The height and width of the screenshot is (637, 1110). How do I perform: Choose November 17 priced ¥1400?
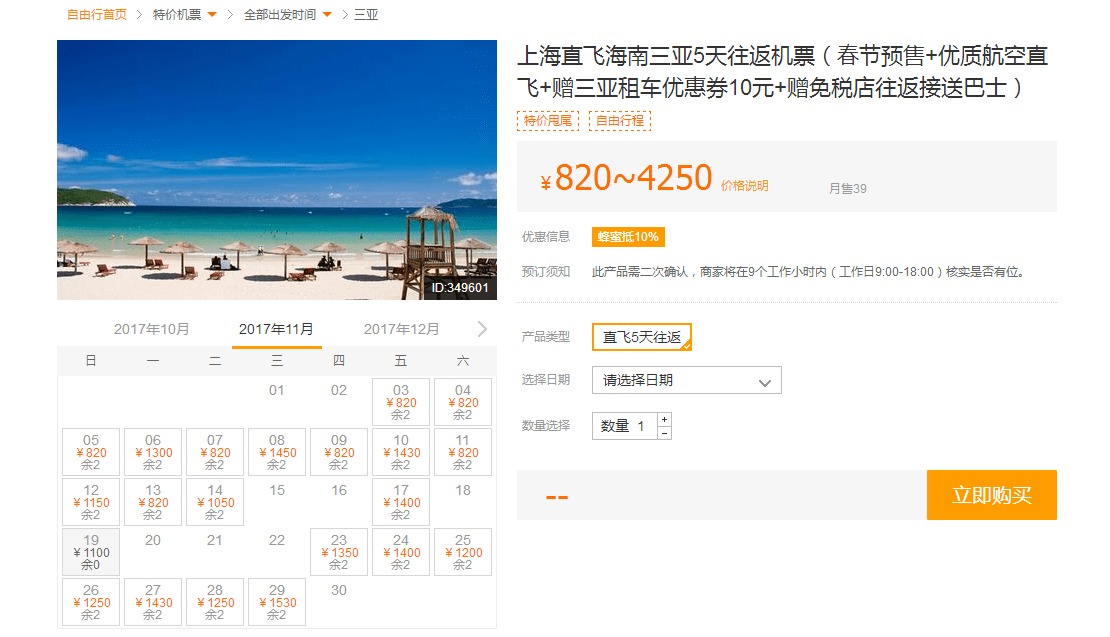coord(401,502)
